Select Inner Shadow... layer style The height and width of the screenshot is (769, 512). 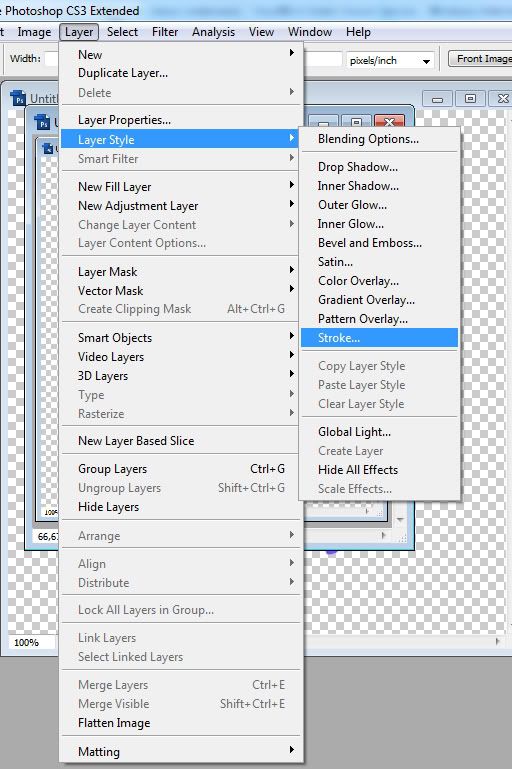pos(379,186)
